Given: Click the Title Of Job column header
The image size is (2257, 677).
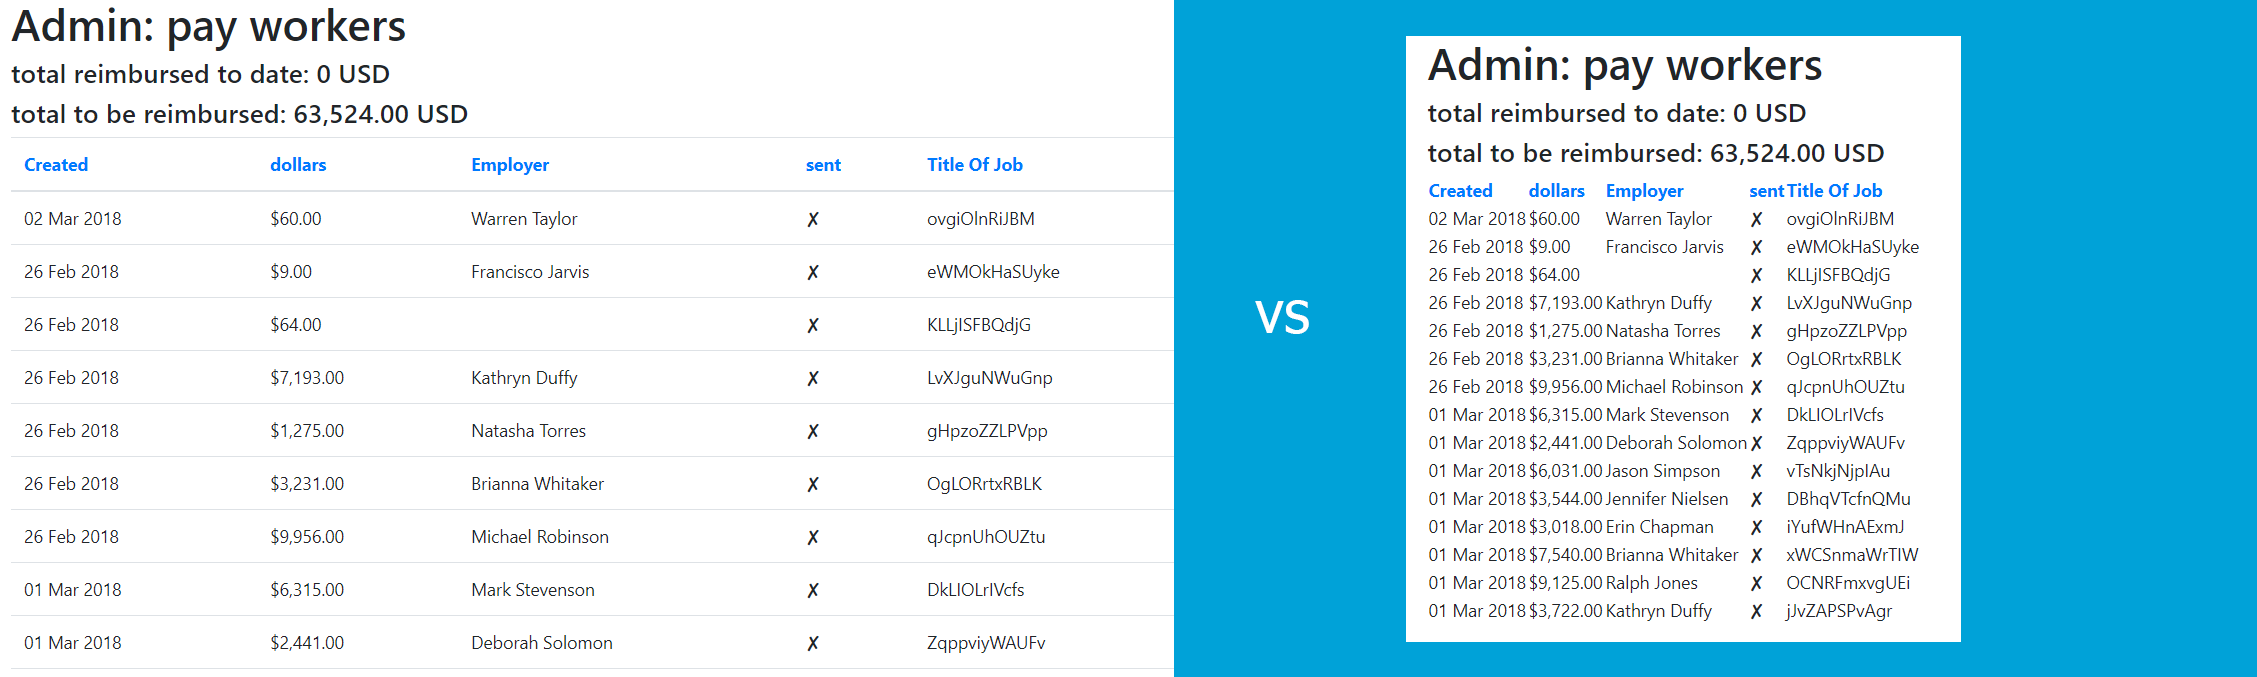Looking at the screenshot, I should [975, 164].
